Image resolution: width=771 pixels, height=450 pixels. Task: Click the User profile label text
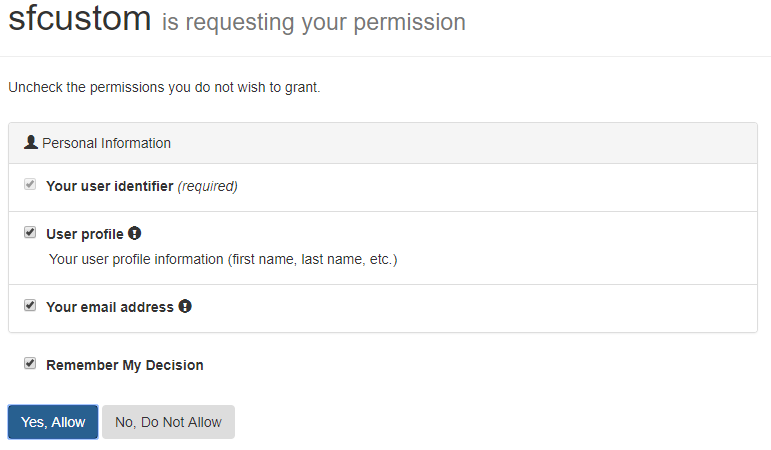point(85,234)
